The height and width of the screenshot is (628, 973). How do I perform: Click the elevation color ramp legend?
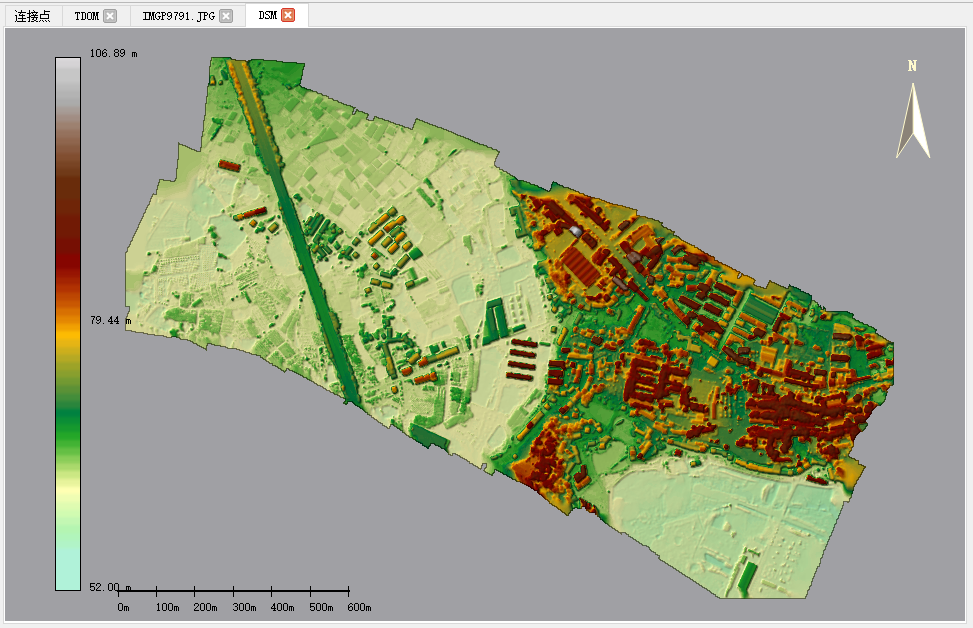(x=68, y=323)
